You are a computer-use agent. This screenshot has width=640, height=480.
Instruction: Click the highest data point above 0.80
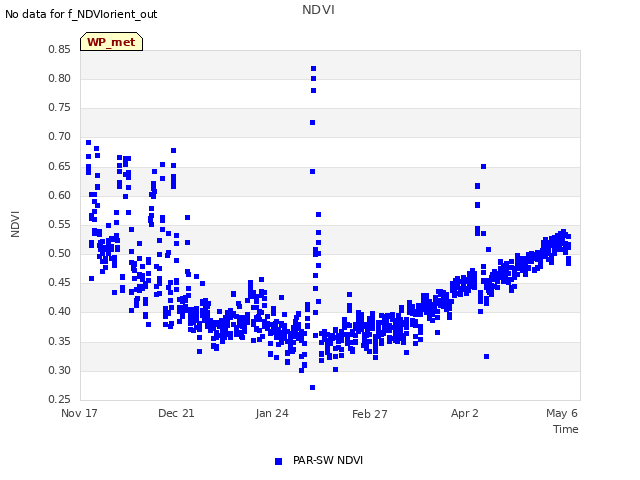pyautogui.click(x=313, y=69)
